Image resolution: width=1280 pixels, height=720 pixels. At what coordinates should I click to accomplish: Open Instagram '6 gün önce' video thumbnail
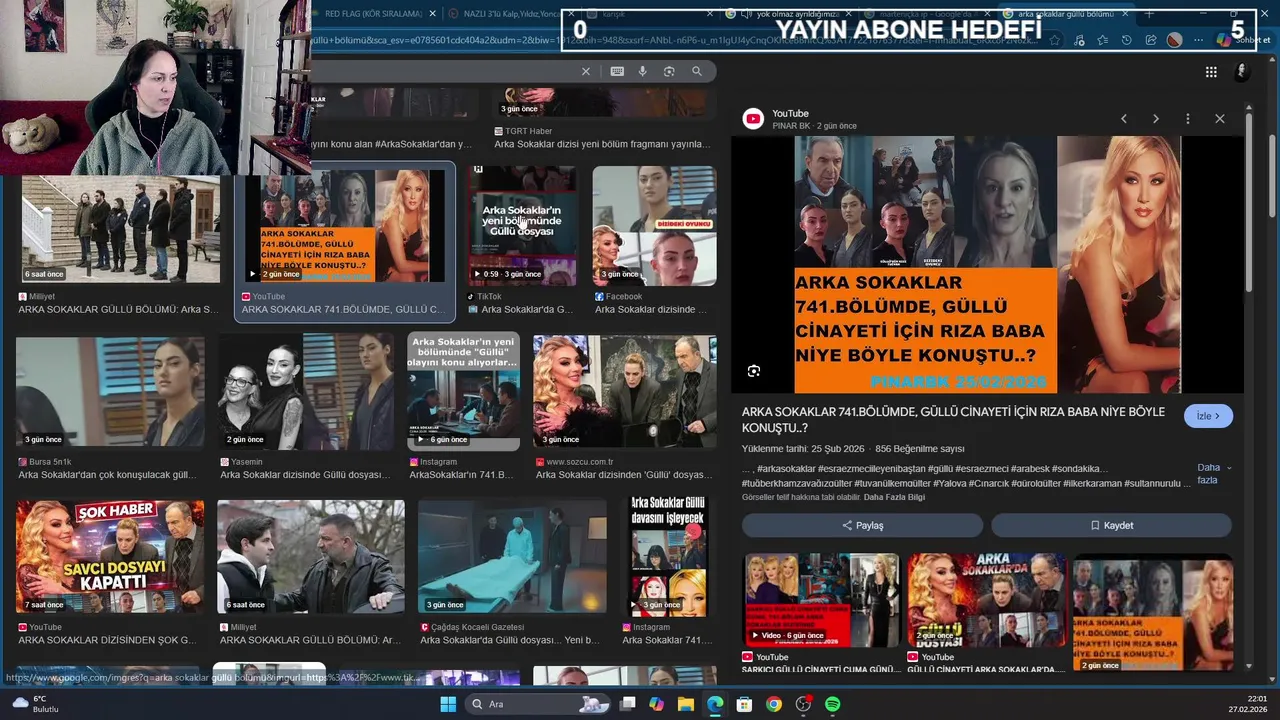click(x=463, y=390)
